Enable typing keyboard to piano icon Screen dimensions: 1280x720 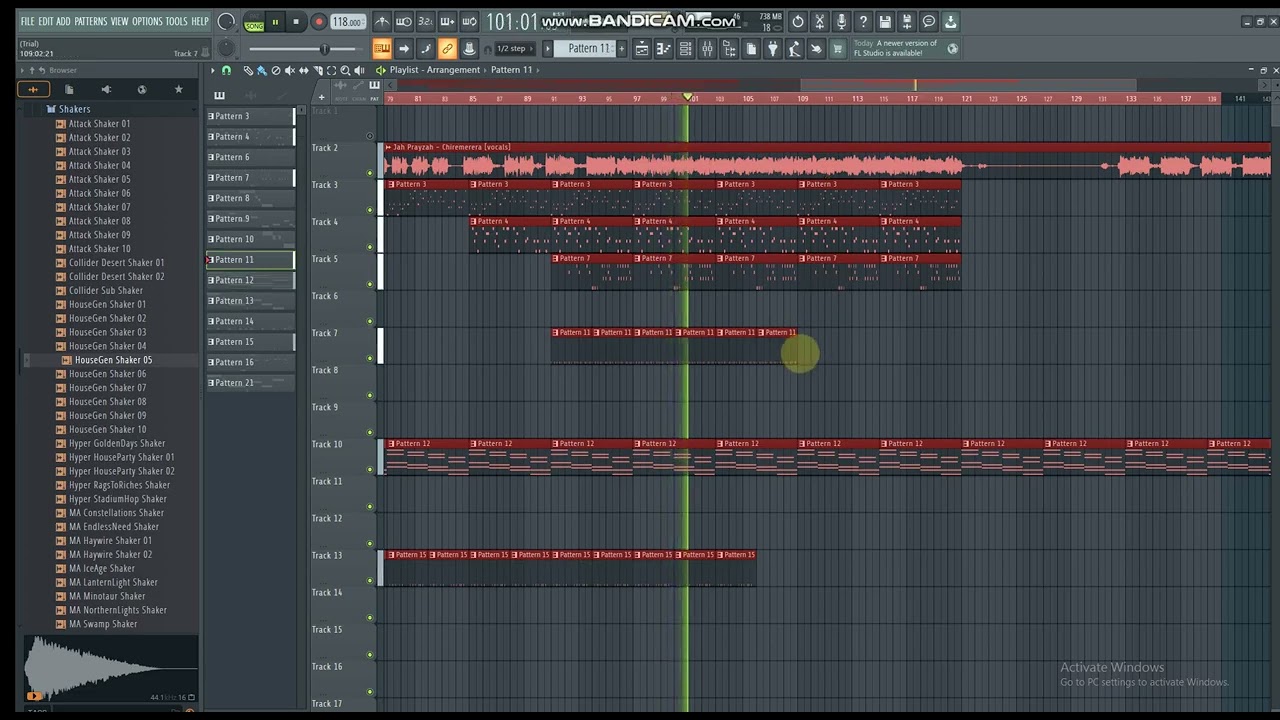pos(382,48)
